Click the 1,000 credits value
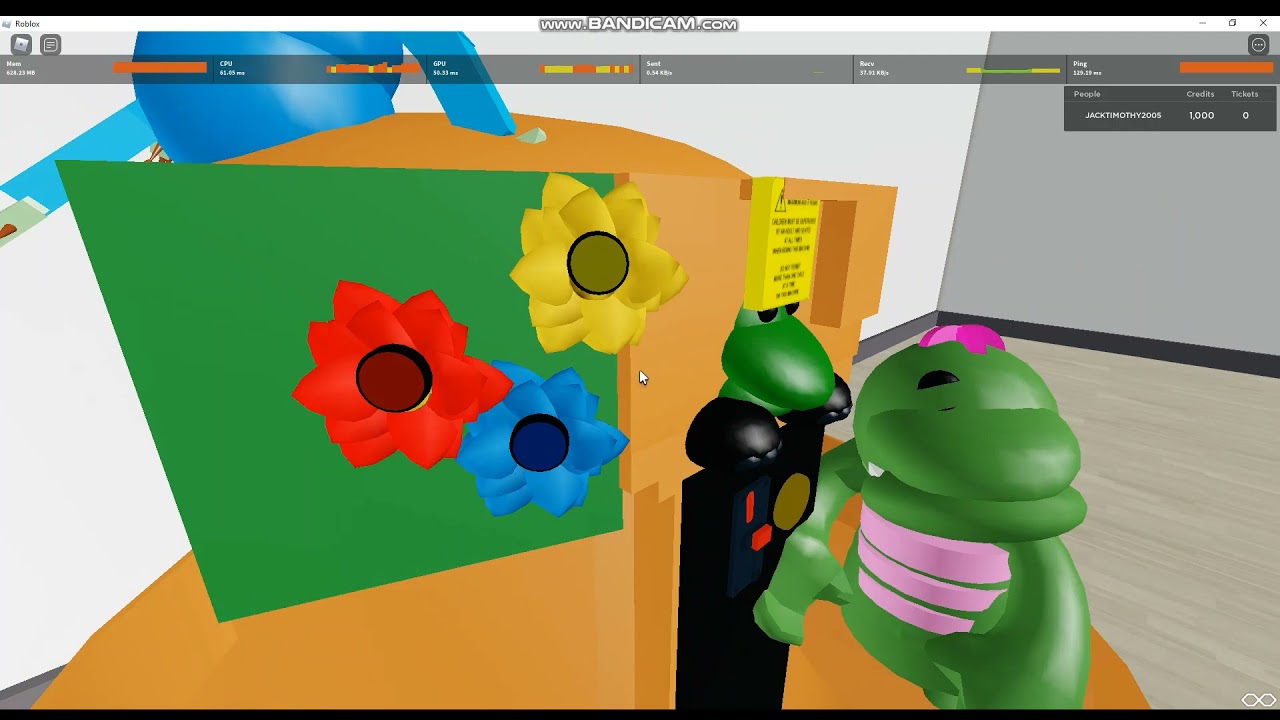This screenshot has width=1280, height=720. (x=1201, y=115)
